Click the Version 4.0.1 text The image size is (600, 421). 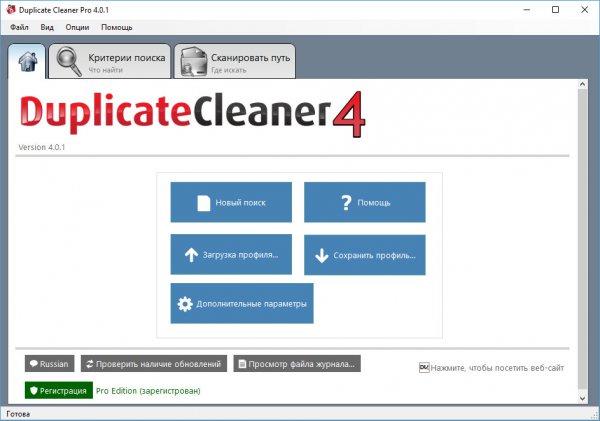click(42, 147)
